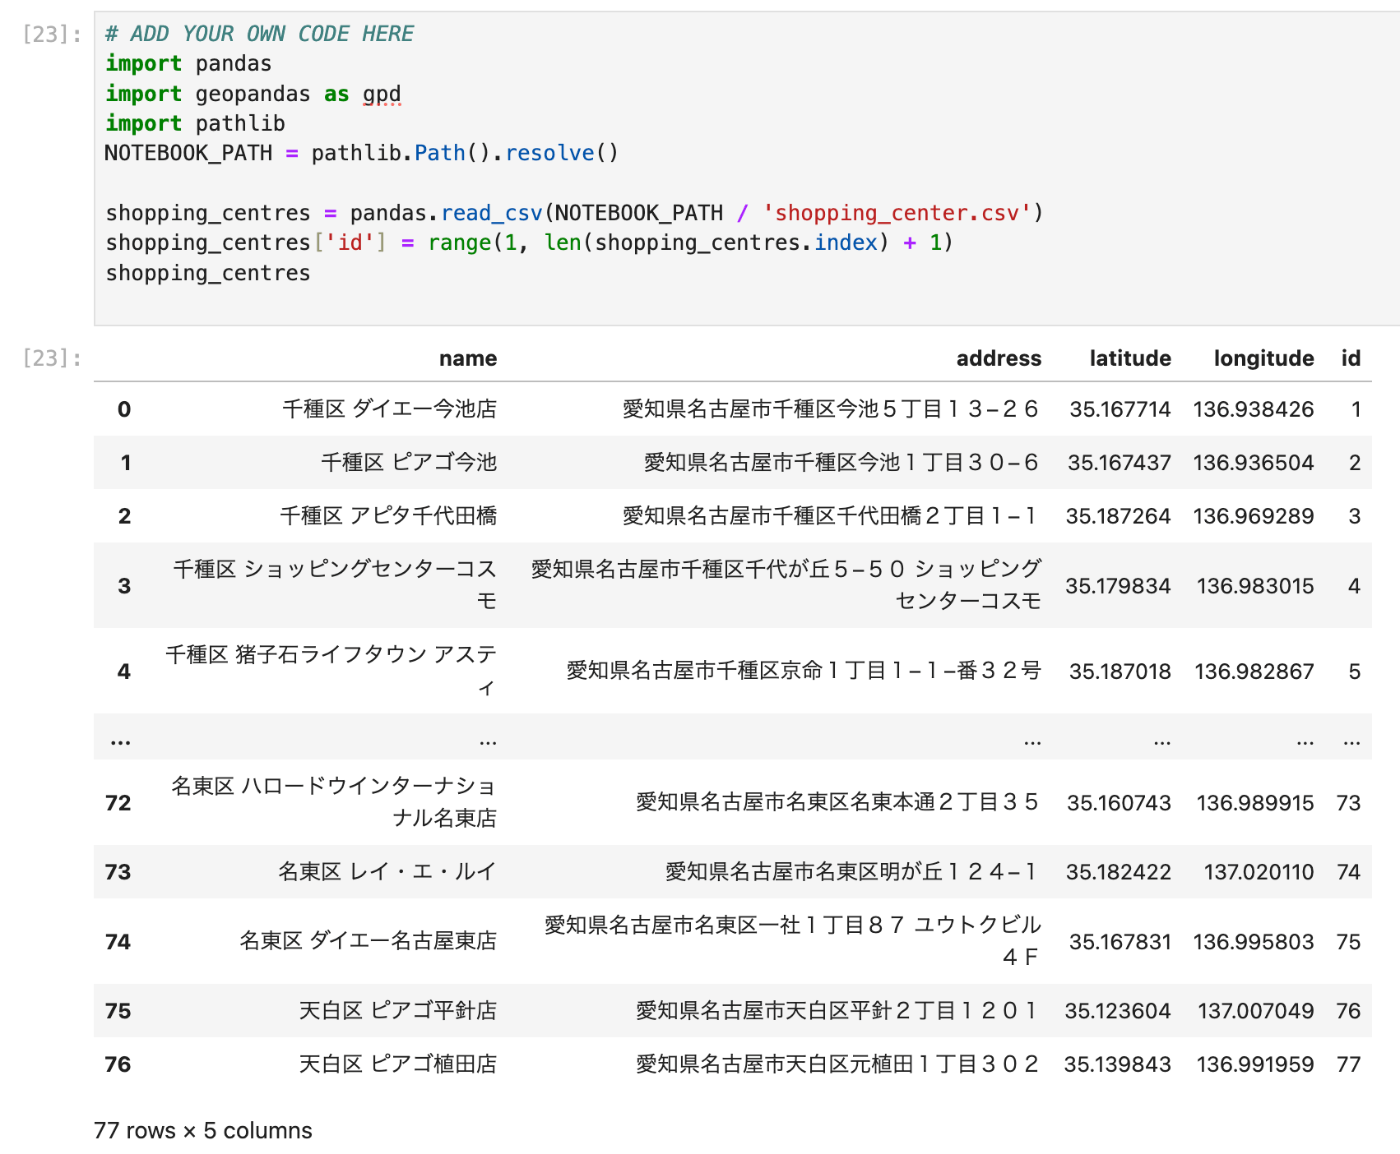Click latitude value 35.187018
1400x1154 pixels.
click(1120, 671)
